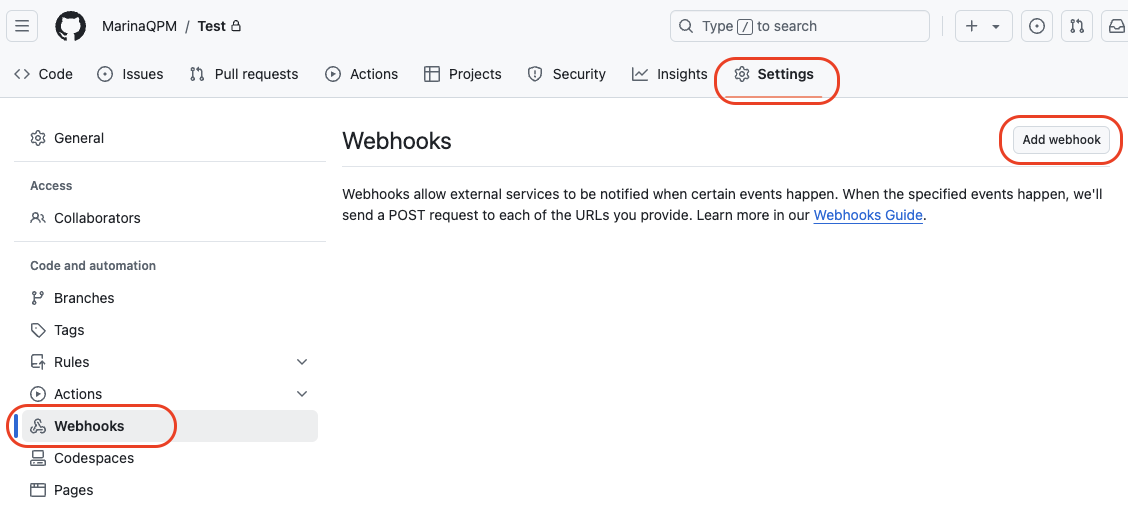Select Tags in settings sidebar
This screenshot has width=1128, height=513.
pos(69,330)
